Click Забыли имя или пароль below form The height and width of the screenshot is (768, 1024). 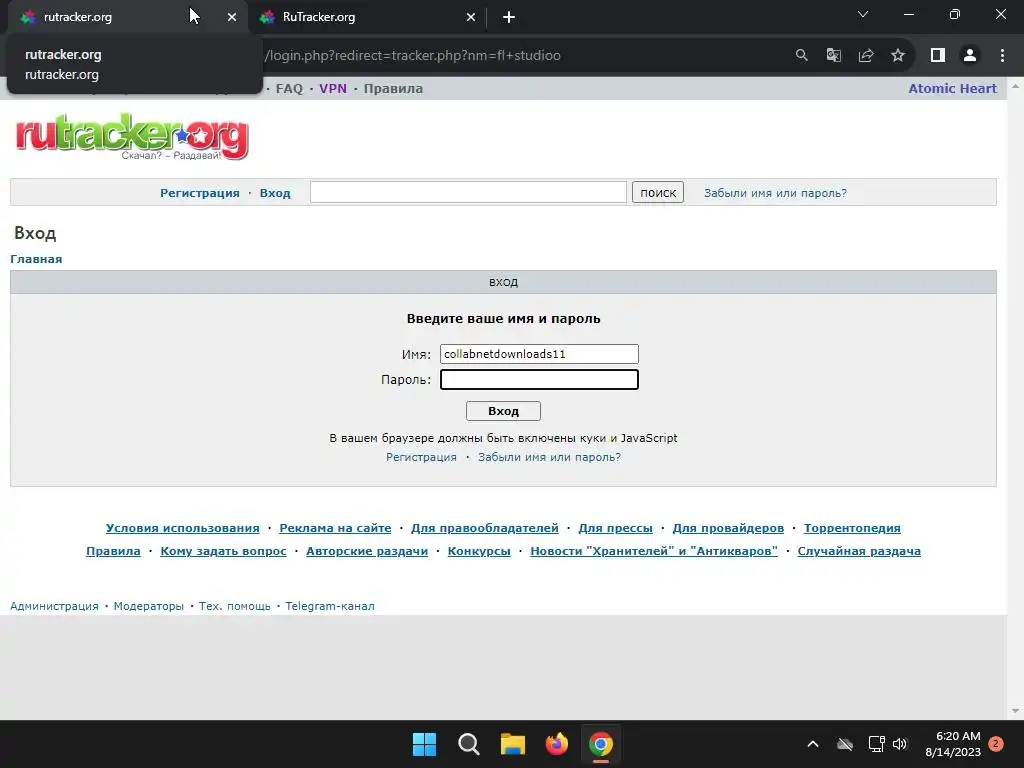(x=549, y=457)
